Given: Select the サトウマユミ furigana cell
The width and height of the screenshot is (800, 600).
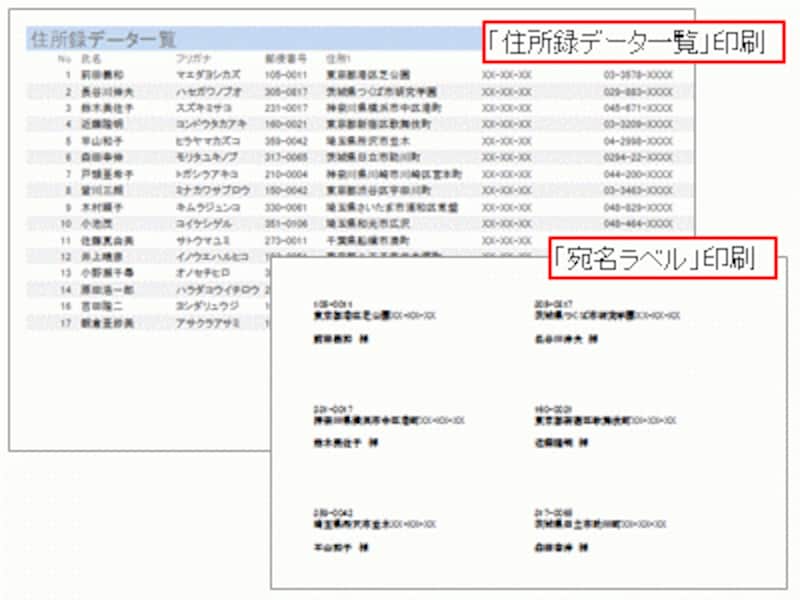Looking at the screenshot, I should point(203,240).
